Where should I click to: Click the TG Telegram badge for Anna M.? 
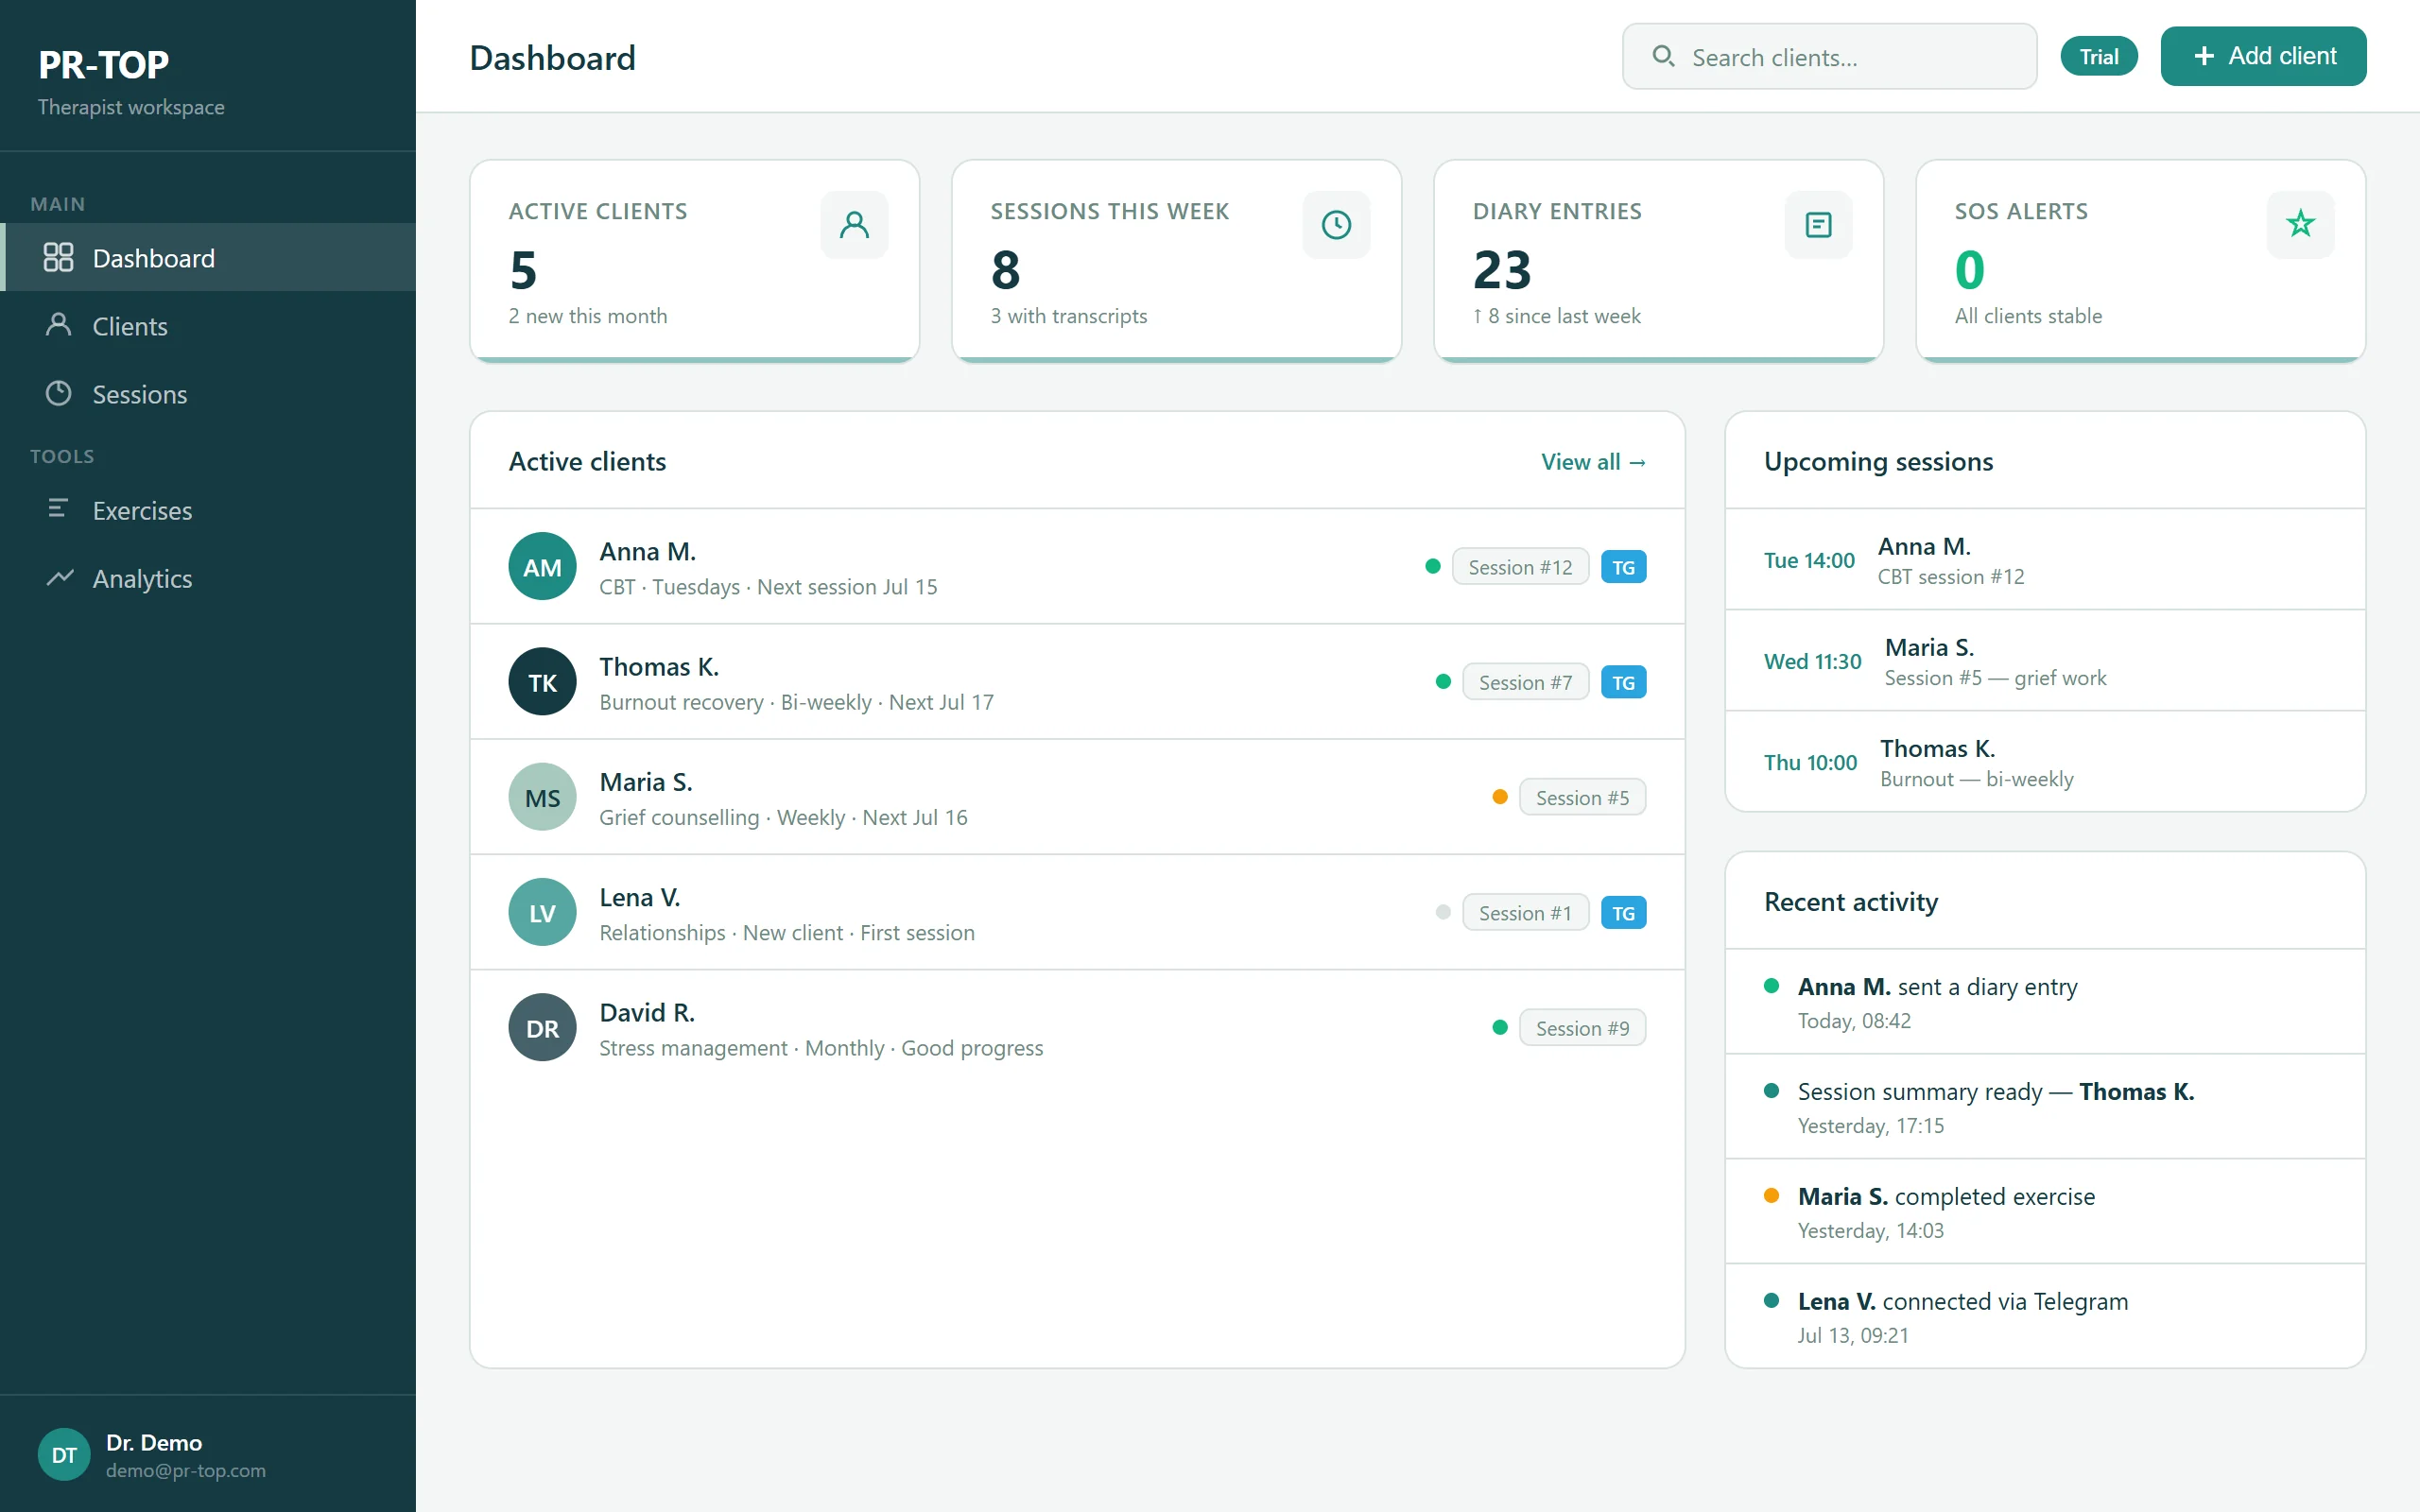(1623, 567)
